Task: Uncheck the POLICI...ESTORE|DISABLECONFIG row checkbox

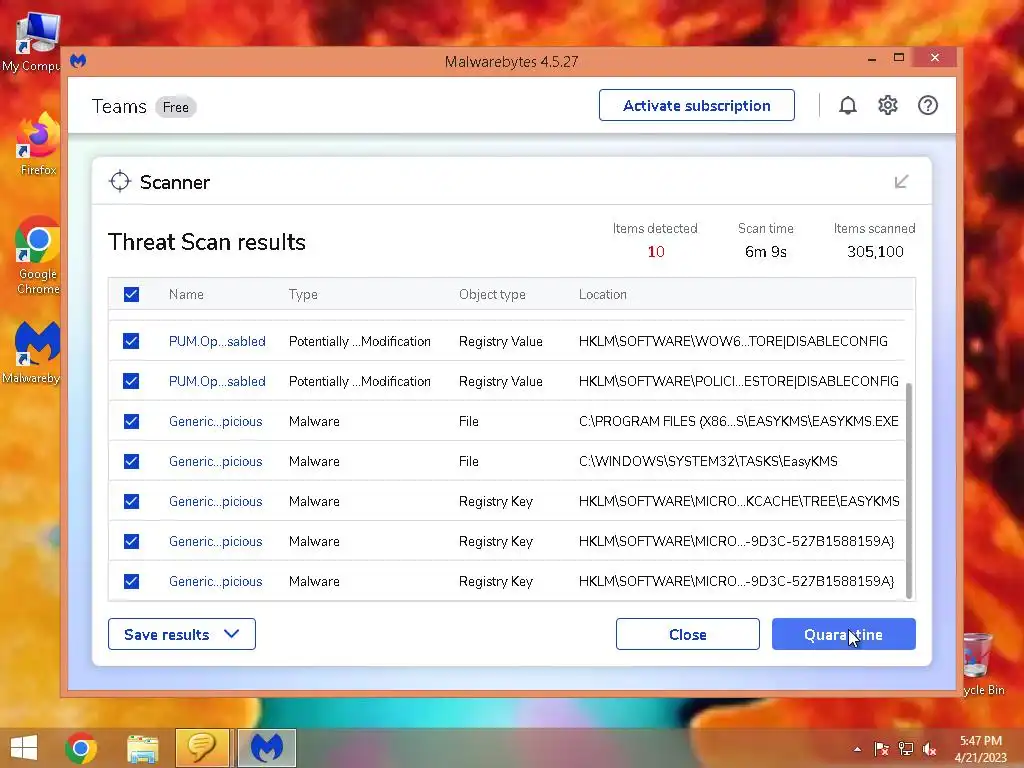Action: (x=131, y=381)
